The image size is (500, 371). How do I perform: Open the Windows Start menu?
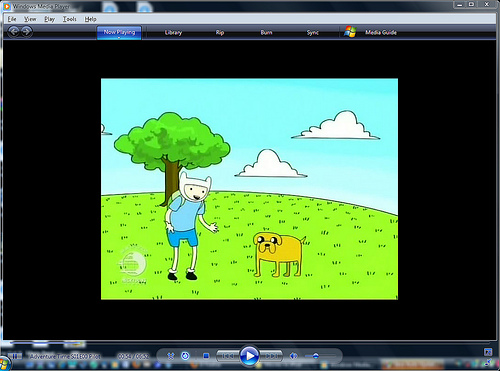coord(4,364)
